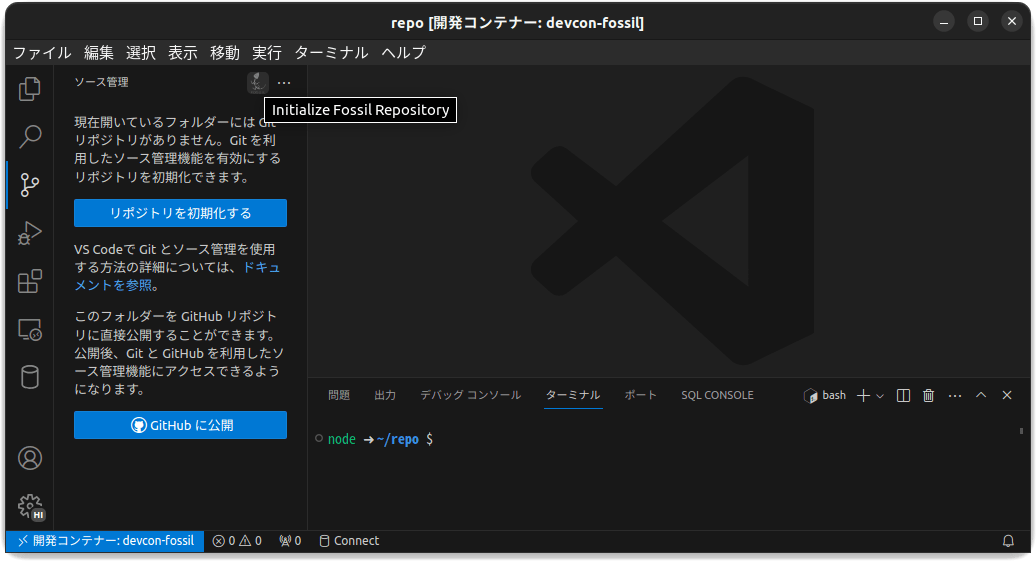Open the 実行 menu

[x=267, y=53]
